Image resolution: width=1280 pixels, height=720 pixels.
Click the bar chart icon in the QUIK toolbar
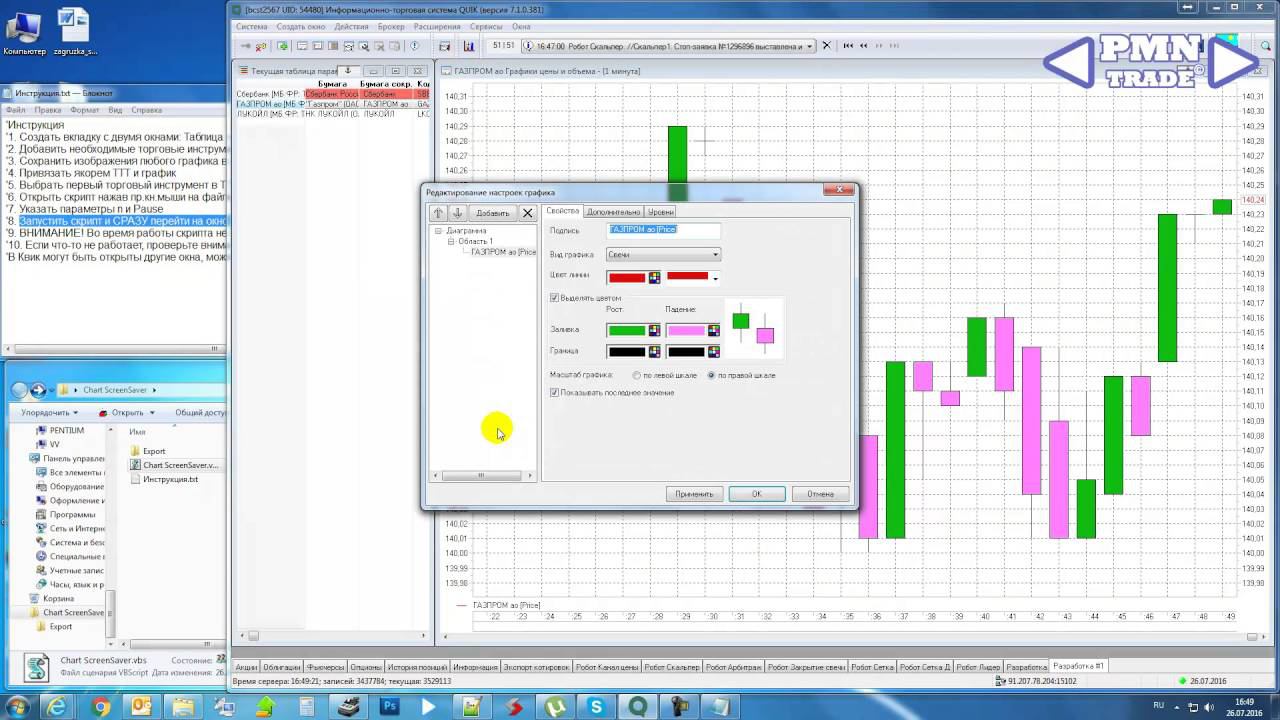(469, 46)
